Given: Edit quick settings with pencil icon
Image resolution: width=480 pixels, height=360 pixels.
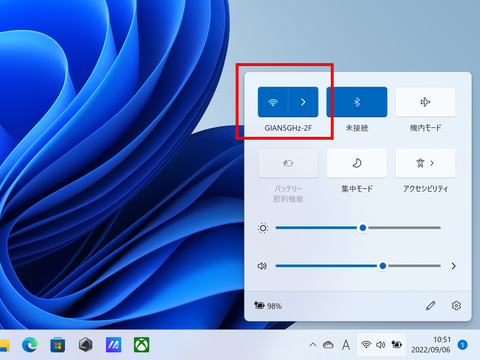Looking at the screenshot, I should 431,305.
